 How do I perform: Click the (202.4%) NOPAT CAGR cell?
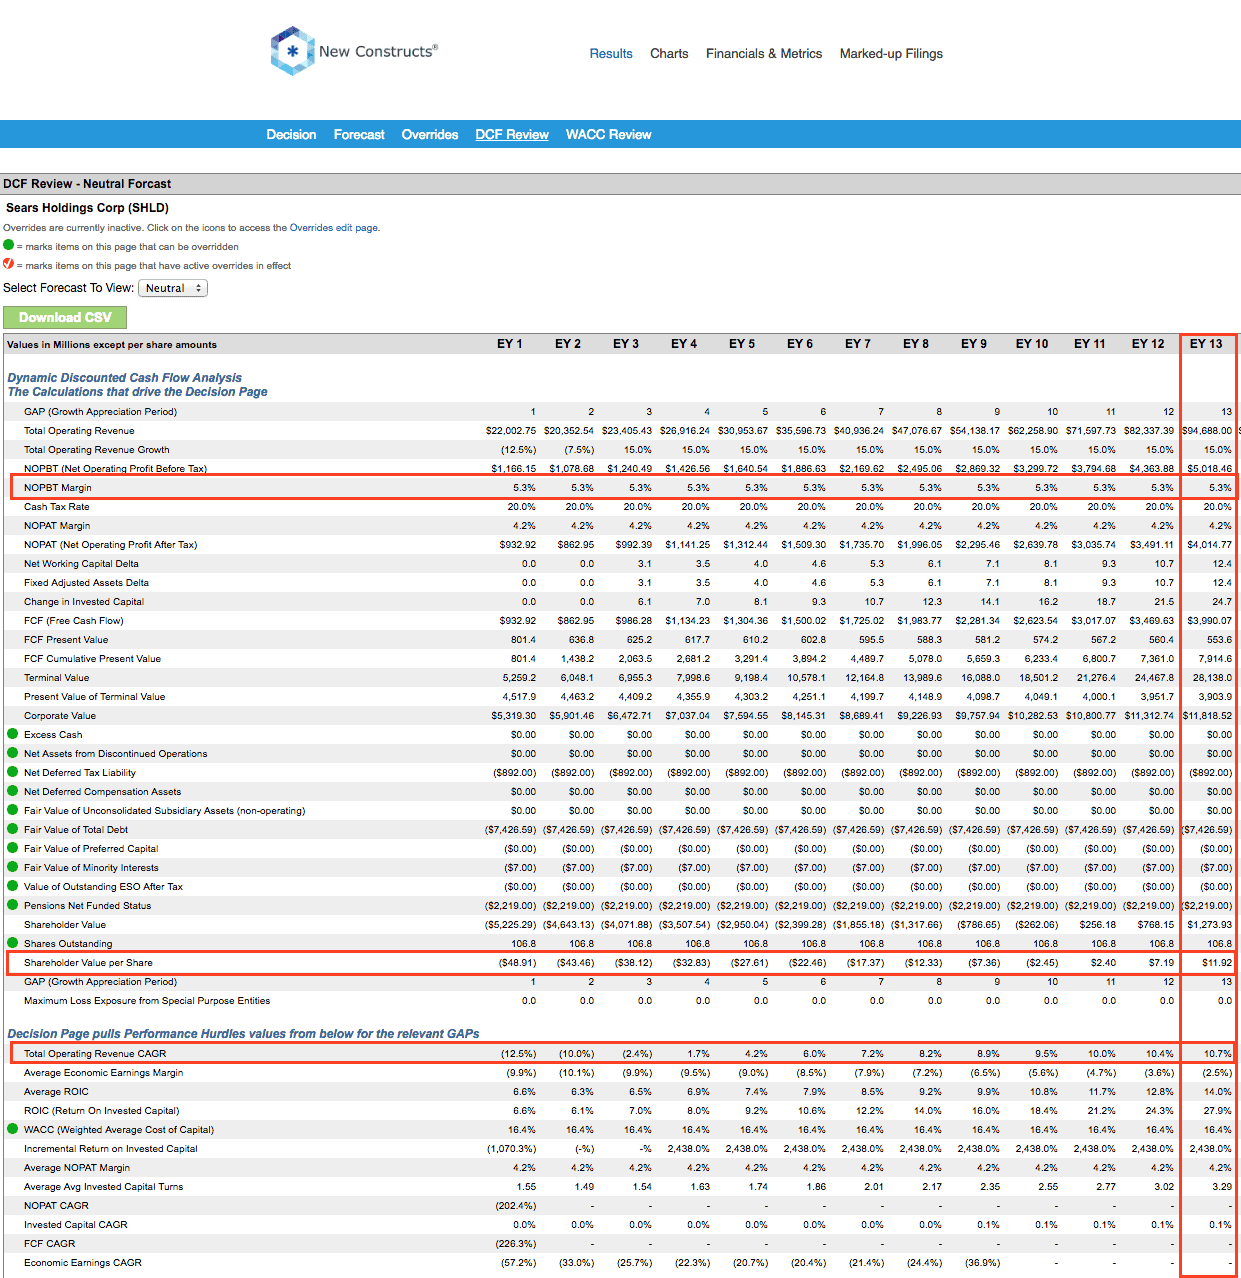point(516,1206)
